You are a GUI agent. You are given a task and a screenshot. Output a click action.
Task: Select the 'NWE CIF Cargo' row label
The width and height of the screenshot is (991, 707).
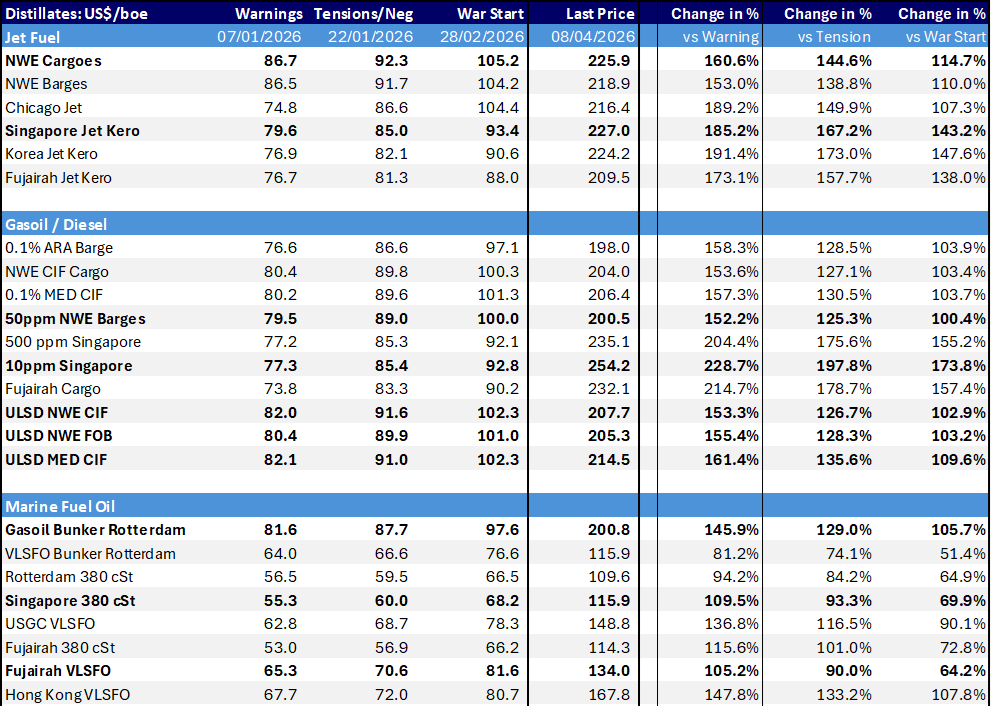point(57,272)
